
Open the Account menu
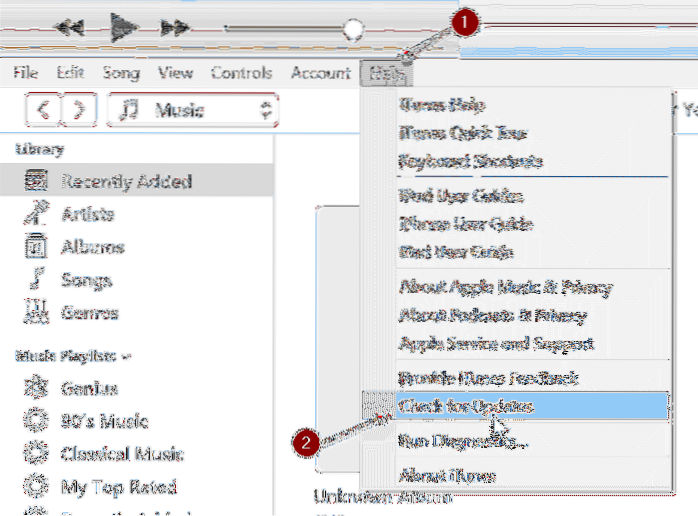click(320, 73)
